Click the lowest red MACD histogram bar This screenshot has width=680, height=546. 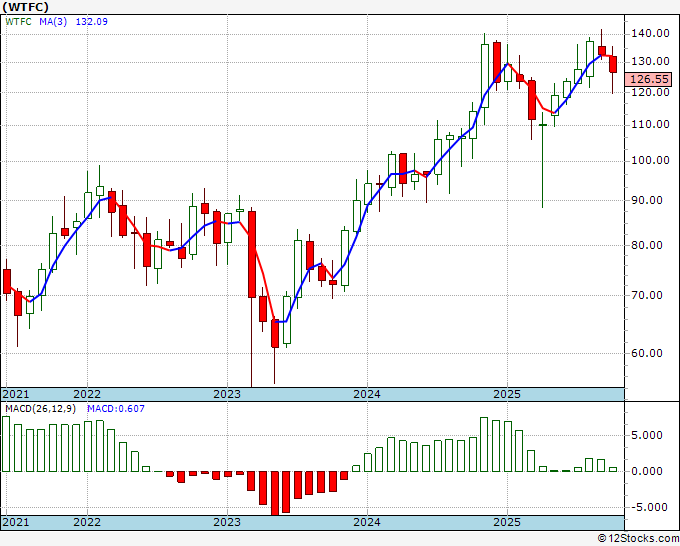click(x=275, y=493)
